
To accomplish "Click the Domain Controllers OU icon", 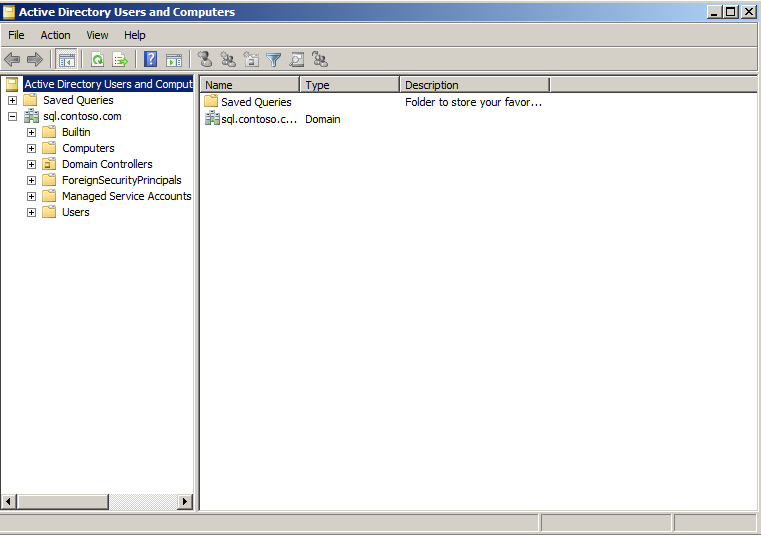I will pyautogui.click(x=49, y=164).
